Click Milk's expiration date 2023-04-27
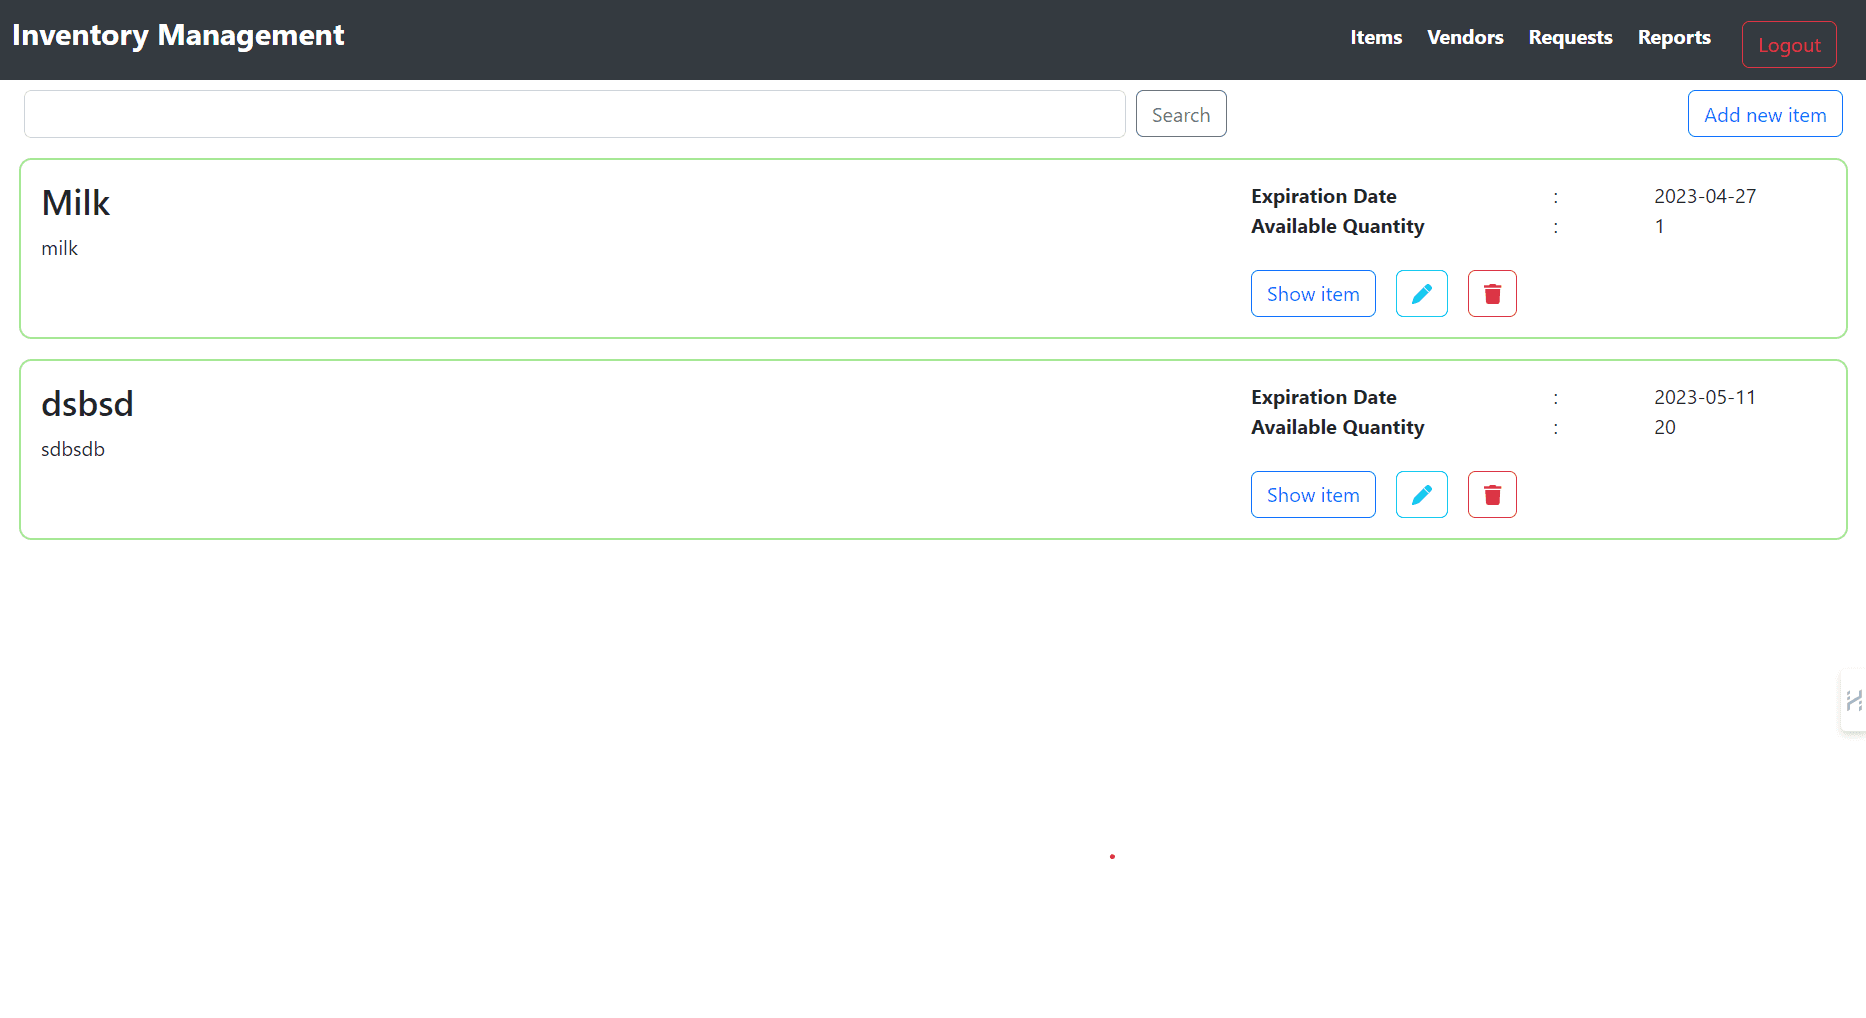Screen dimensions: 1866x1018 (1704, 196)
